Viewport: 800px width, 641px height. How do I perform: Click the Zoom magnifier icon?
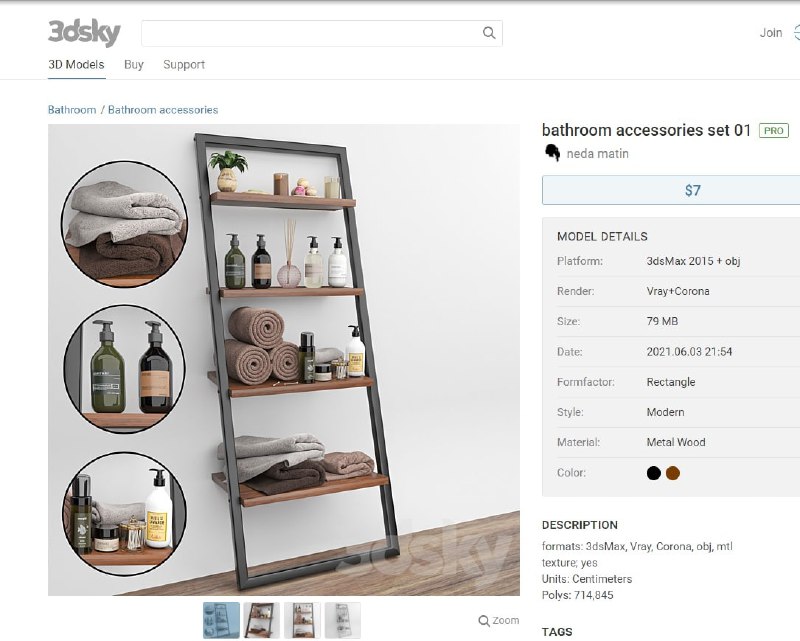click(484, 621)
